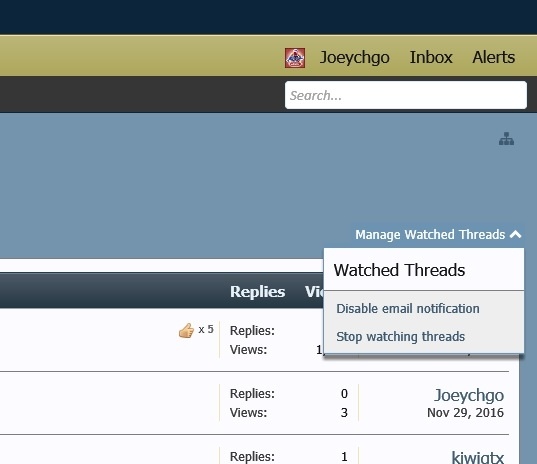Select Disable email notification option
This screenshot has height=464, width=537.
tap(408, 309)
